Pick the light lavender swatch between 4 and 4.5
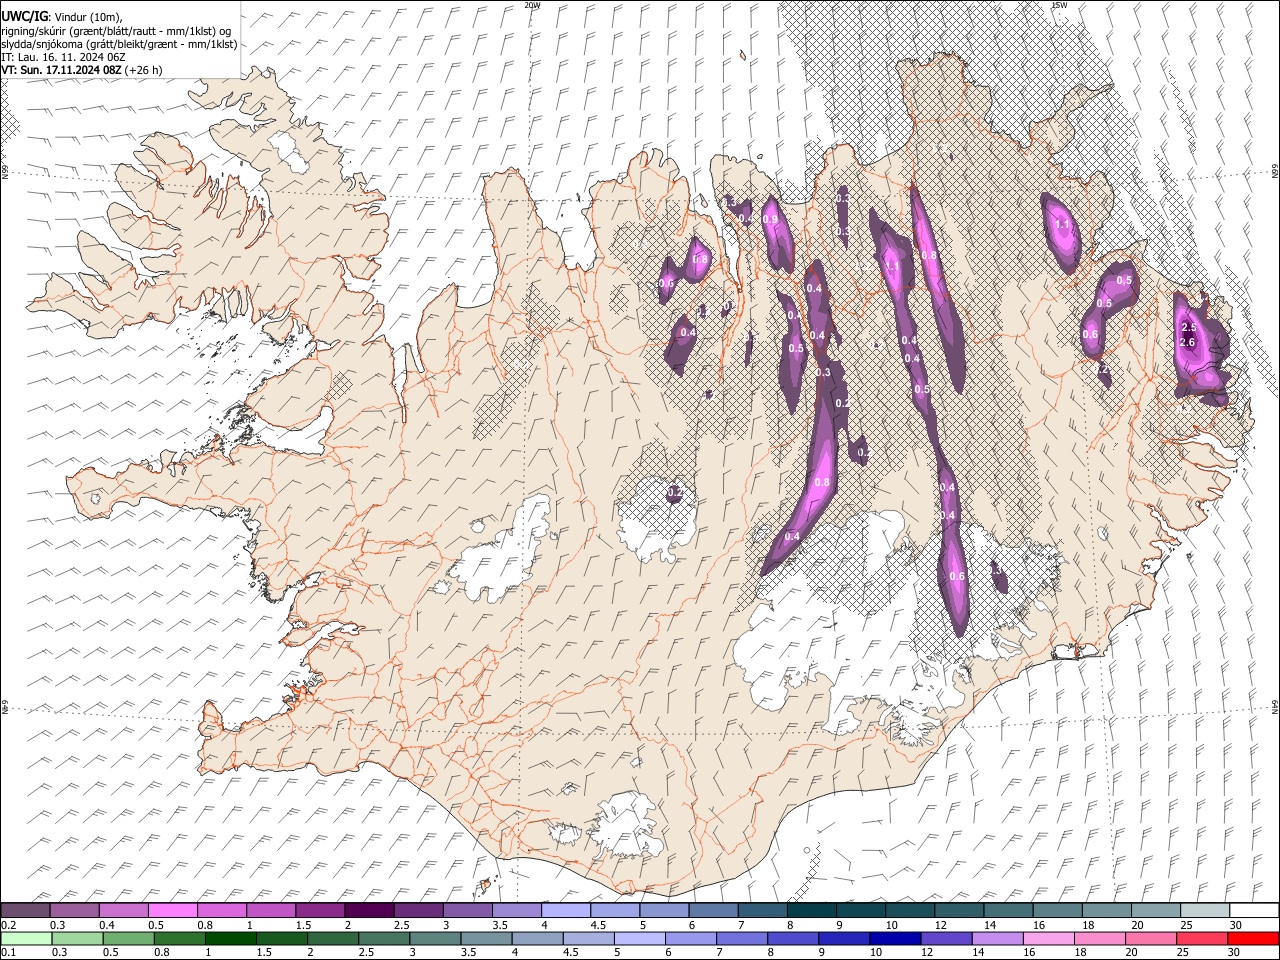Screen dimensions: 1280x960 (x=565, y=910)
